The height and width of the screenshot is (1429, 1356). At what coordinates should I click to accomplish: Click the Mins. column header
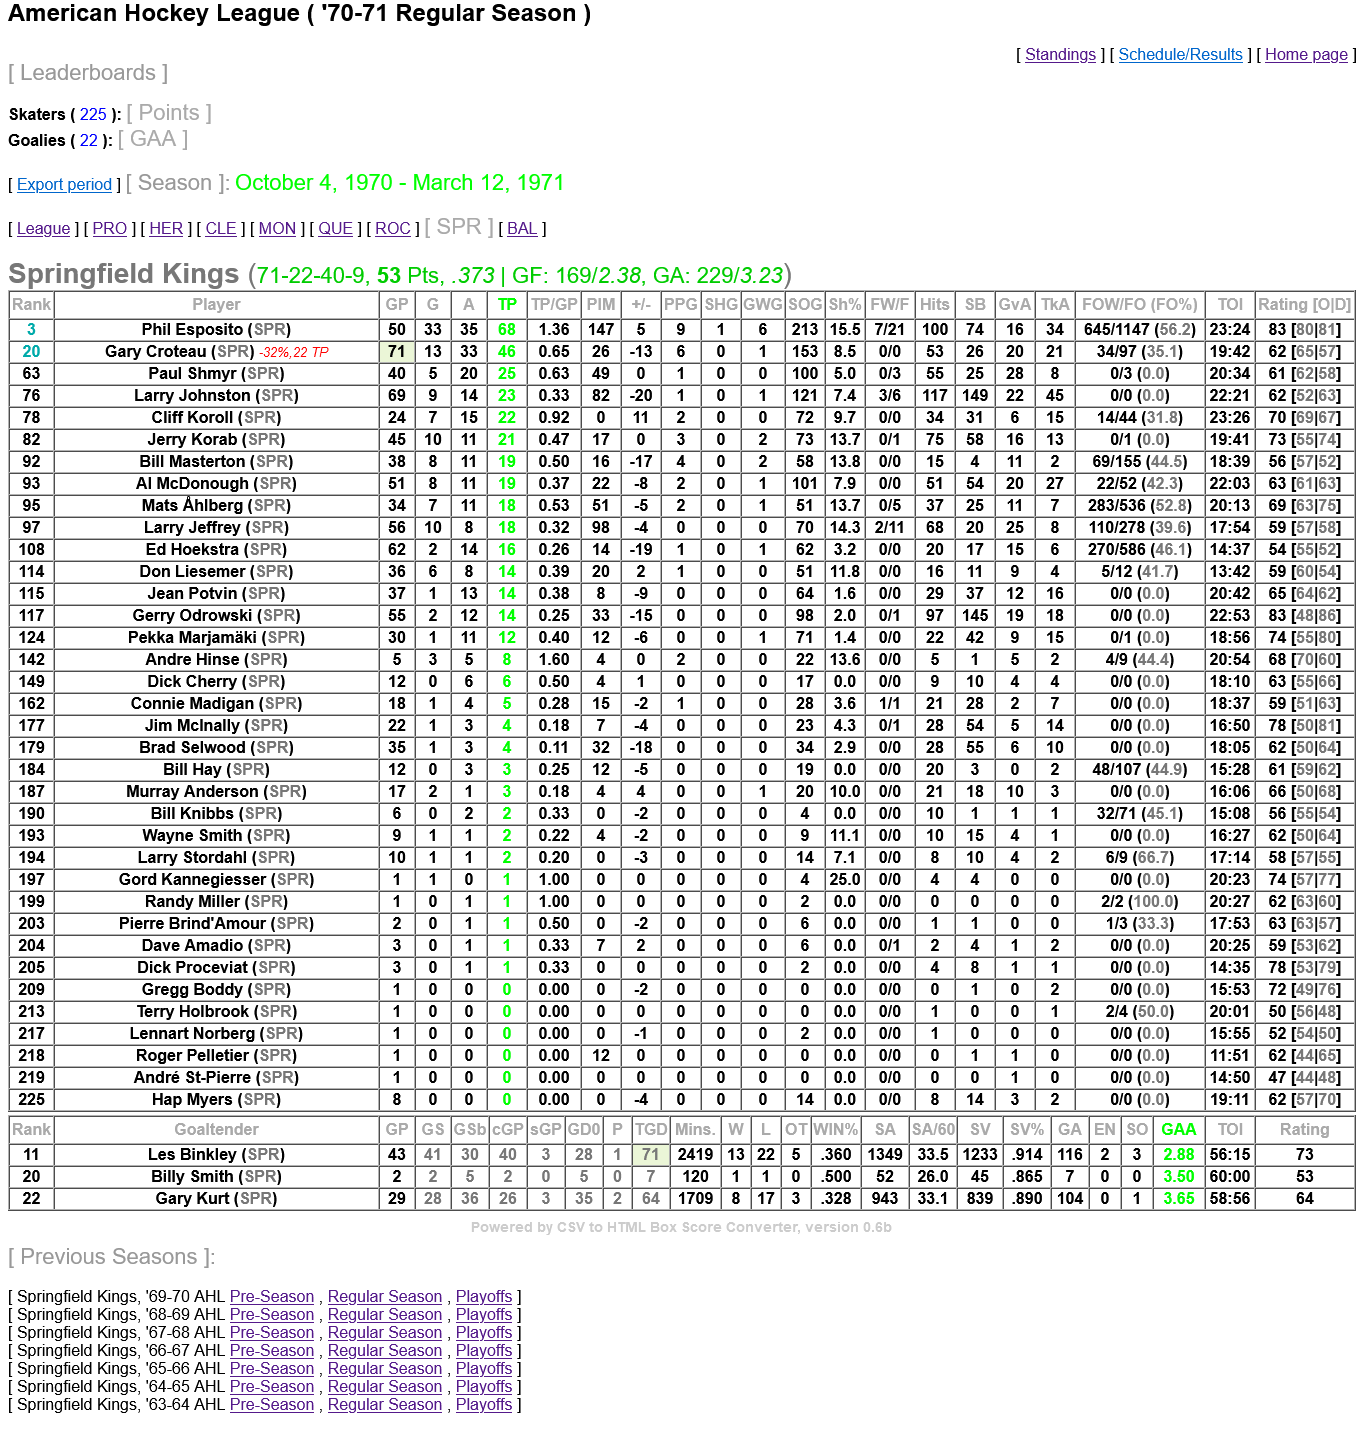click(695, 1130)
